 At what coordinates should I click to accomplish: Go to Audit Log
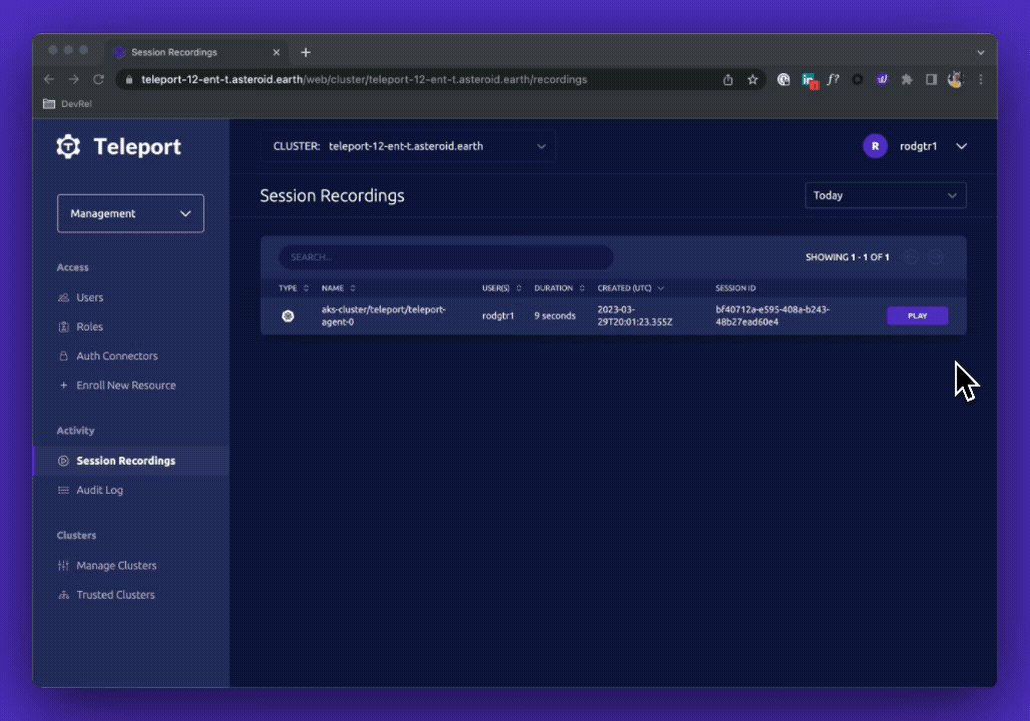[99, 490]
